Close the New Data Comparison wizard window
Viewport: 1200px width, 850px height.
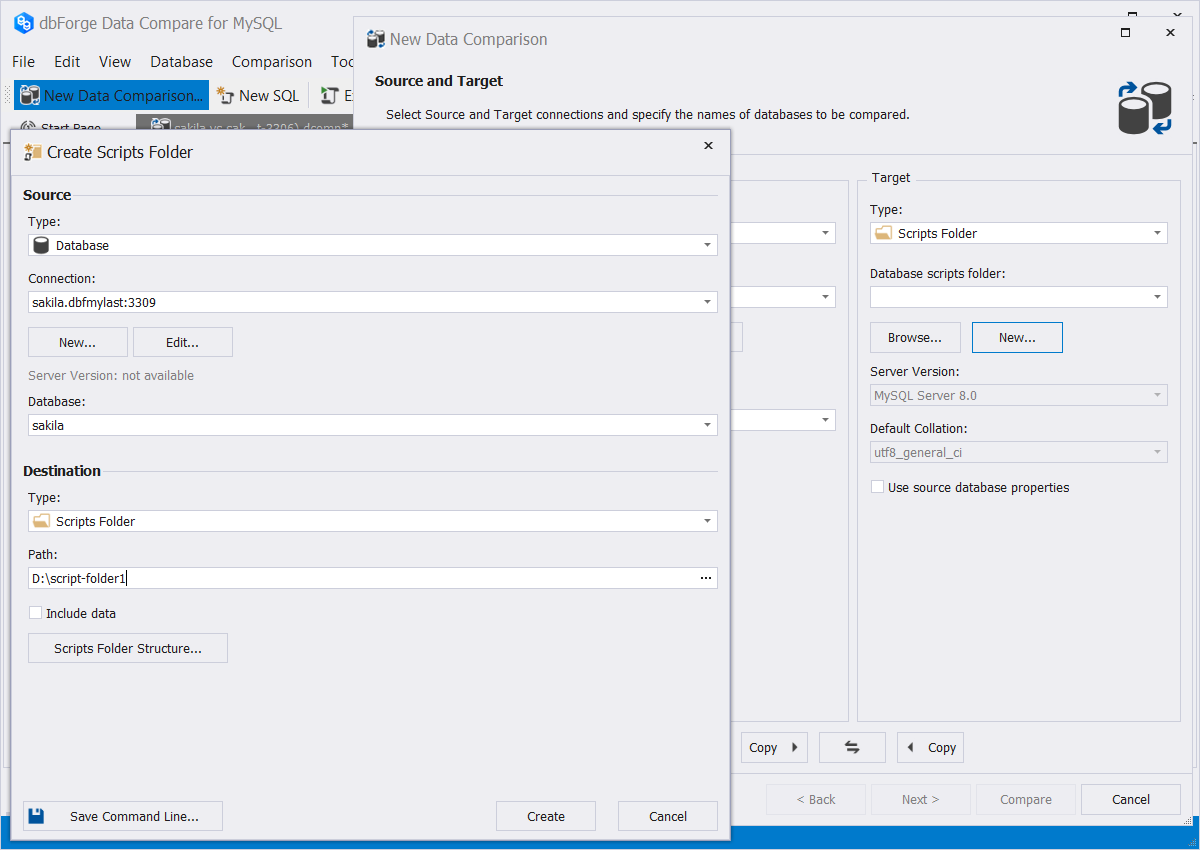point(1170,32)
